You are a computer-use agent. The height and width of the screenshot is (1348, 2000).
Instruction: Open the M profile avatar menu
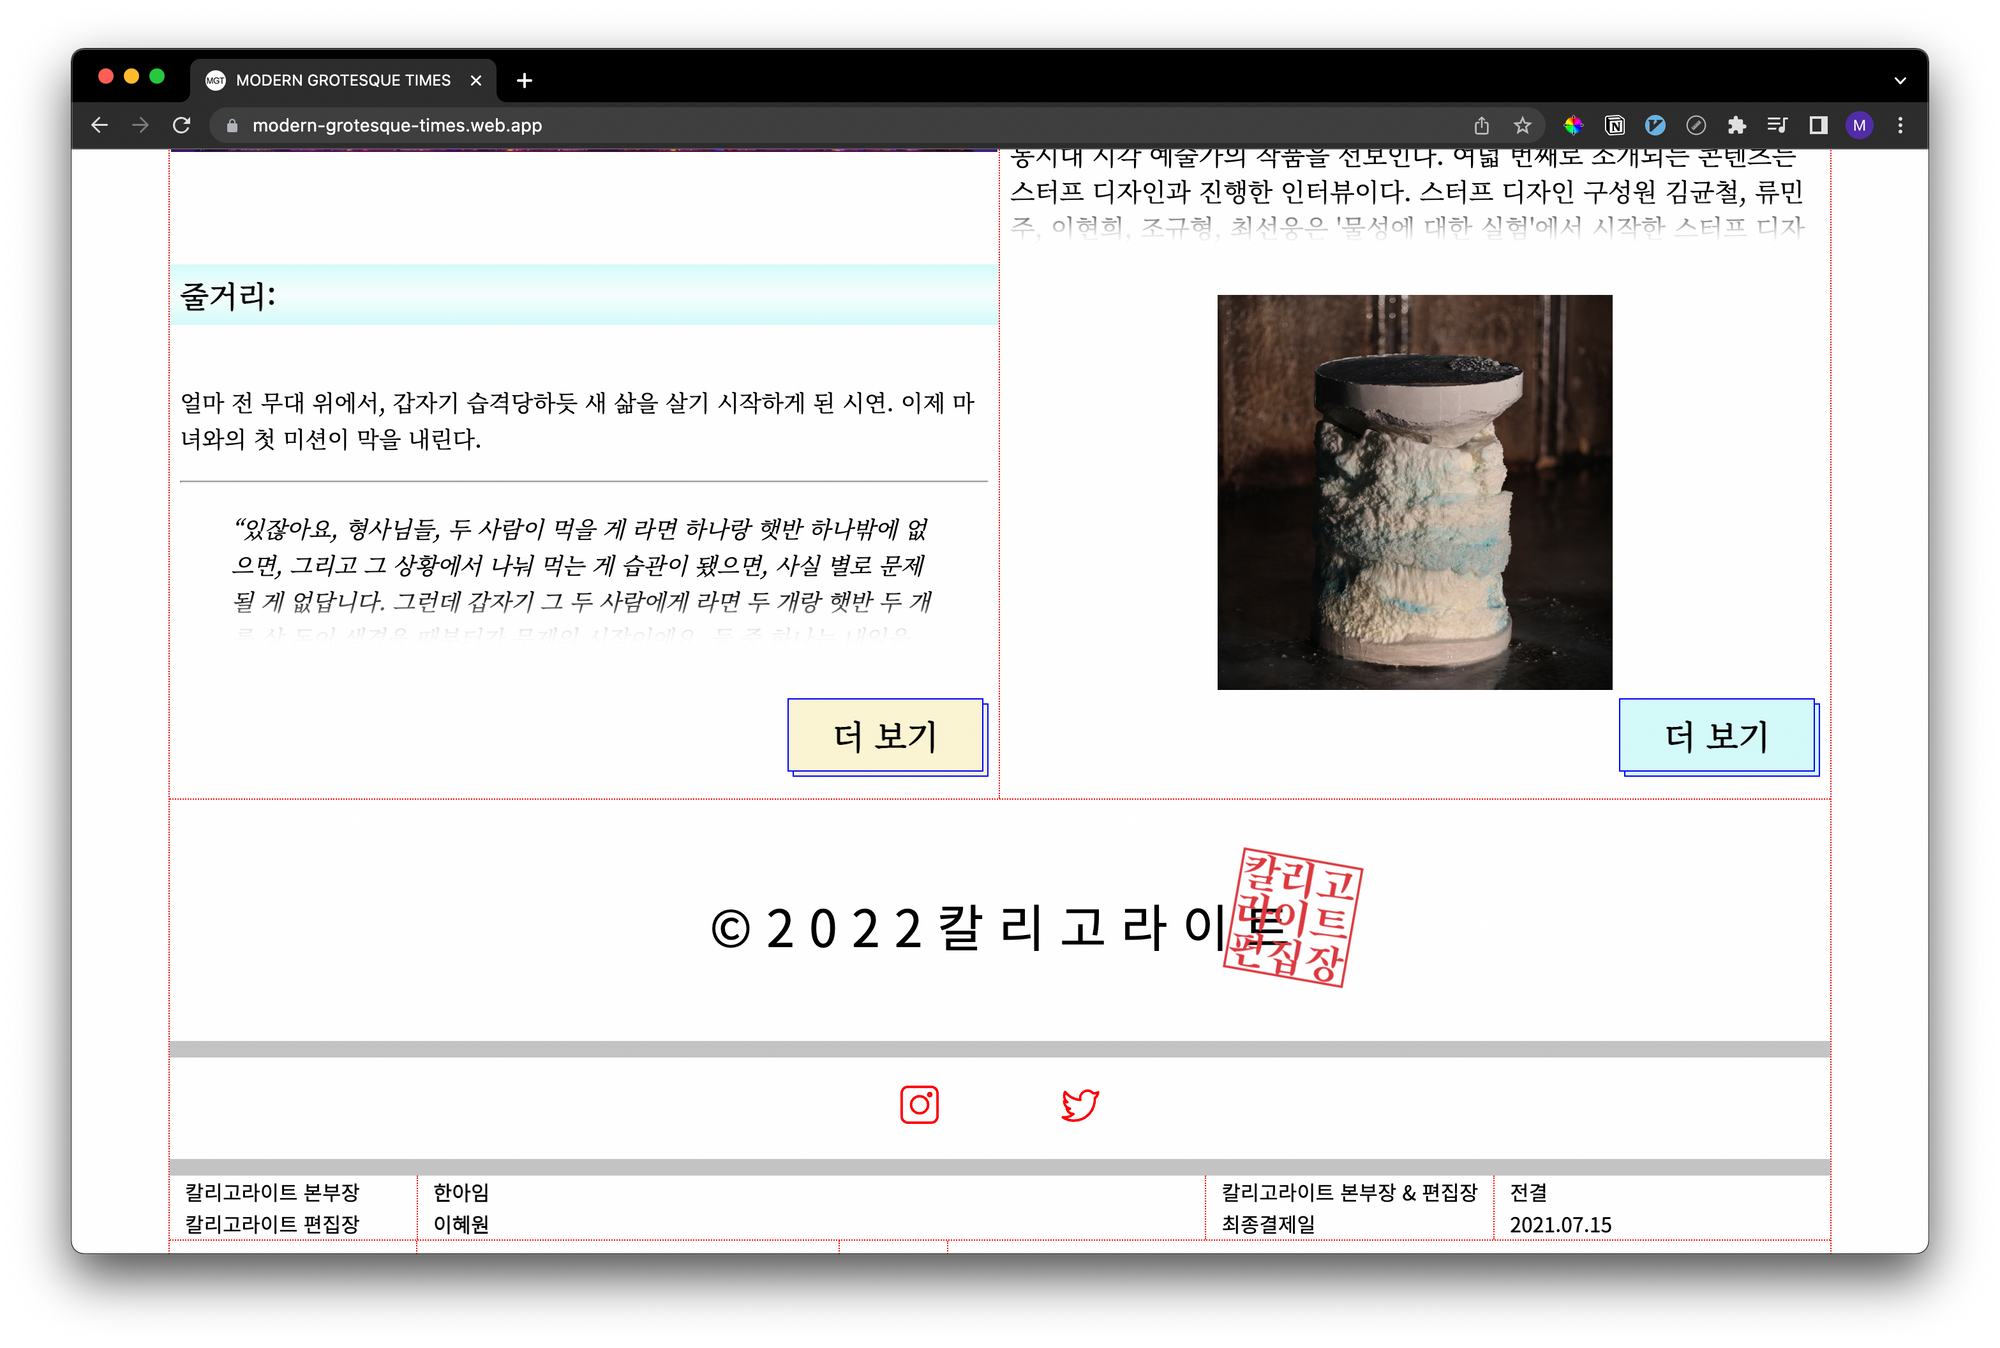[x=1859, y=125]
